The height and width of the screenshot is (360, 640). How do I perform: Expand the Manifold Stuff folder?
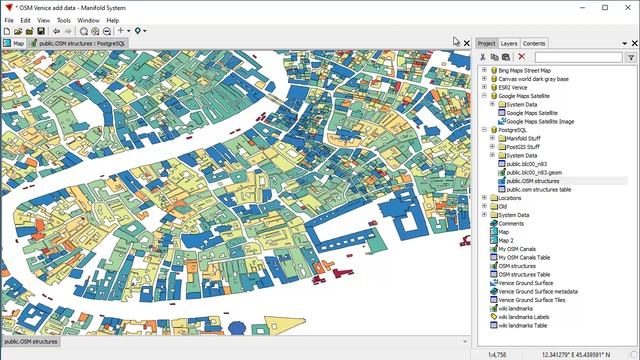click(x=492, y=138)
